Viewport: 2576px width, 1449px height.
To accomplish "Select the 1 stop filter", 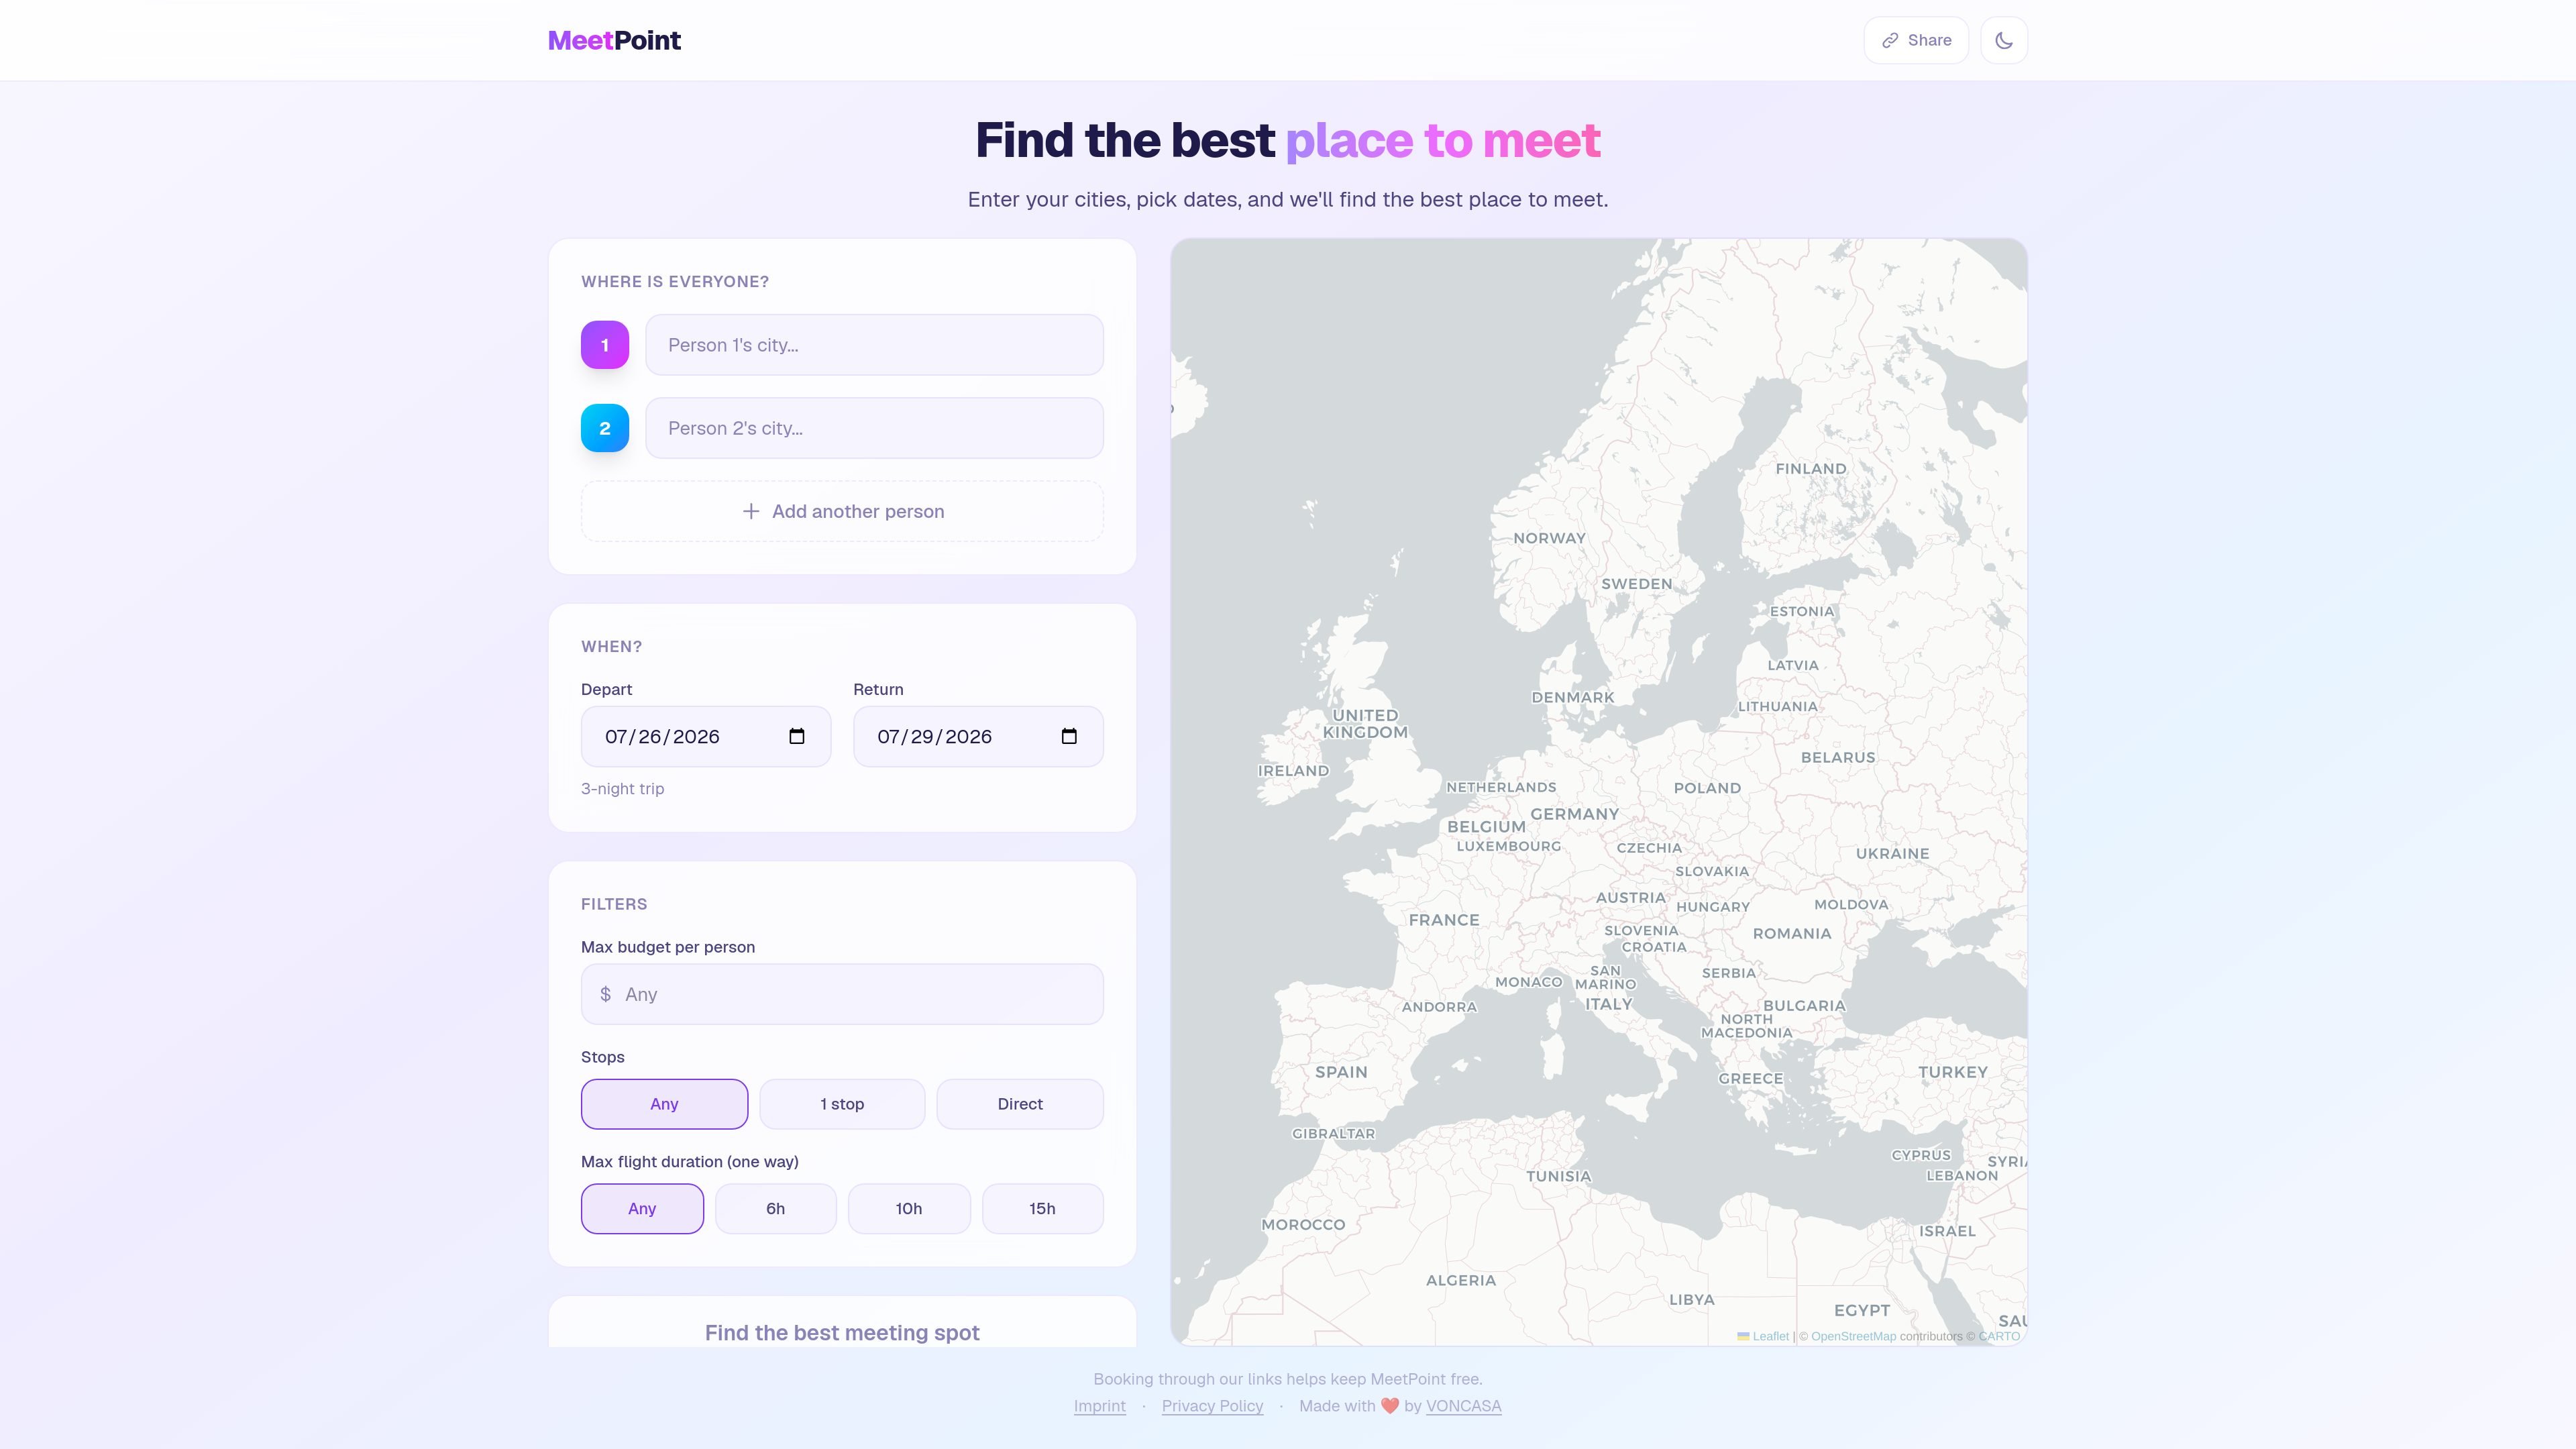I will pos(842,1104).
